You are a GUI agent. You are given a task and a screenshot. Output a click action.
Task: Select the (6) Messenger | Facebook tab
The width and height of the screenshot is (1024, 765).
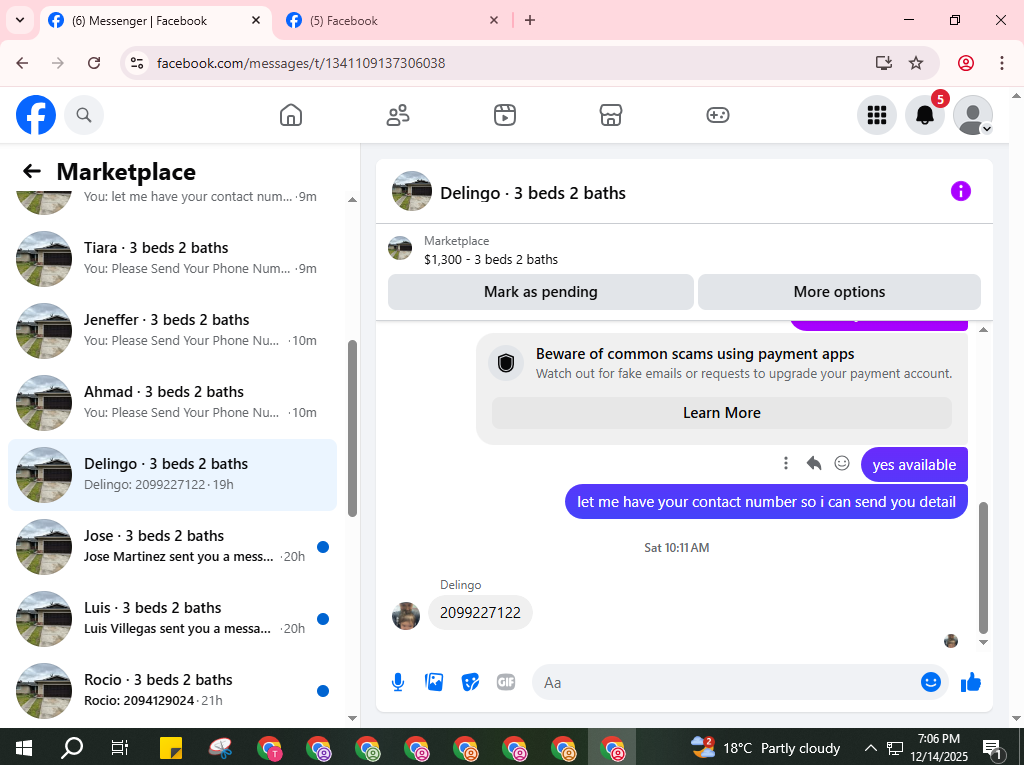pos(155,21)
